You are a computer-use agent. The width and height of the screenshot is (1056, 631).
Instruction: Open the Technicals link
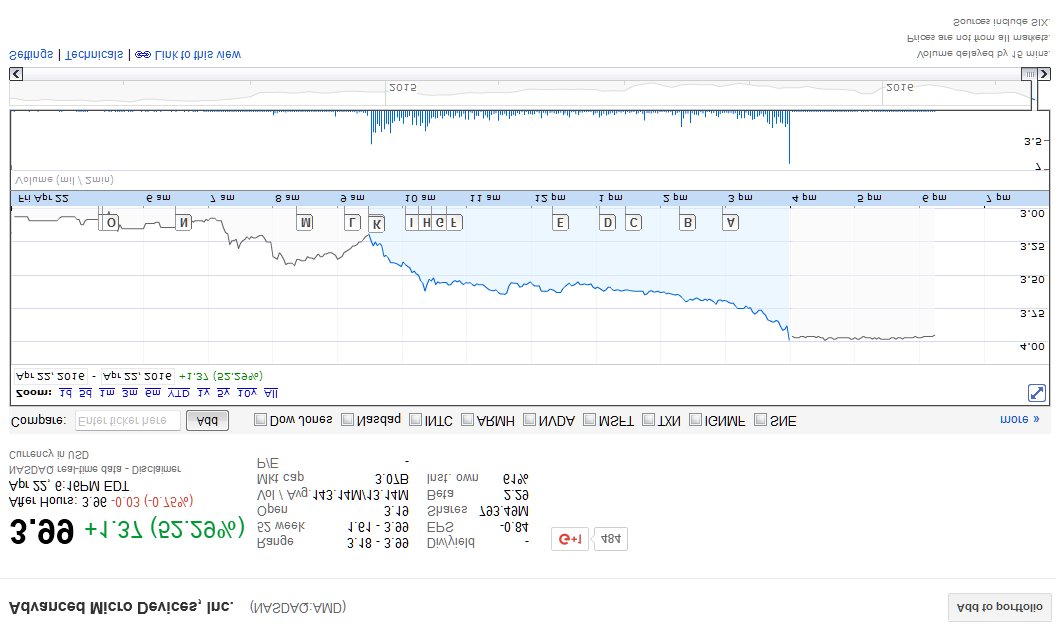point(94,55)
